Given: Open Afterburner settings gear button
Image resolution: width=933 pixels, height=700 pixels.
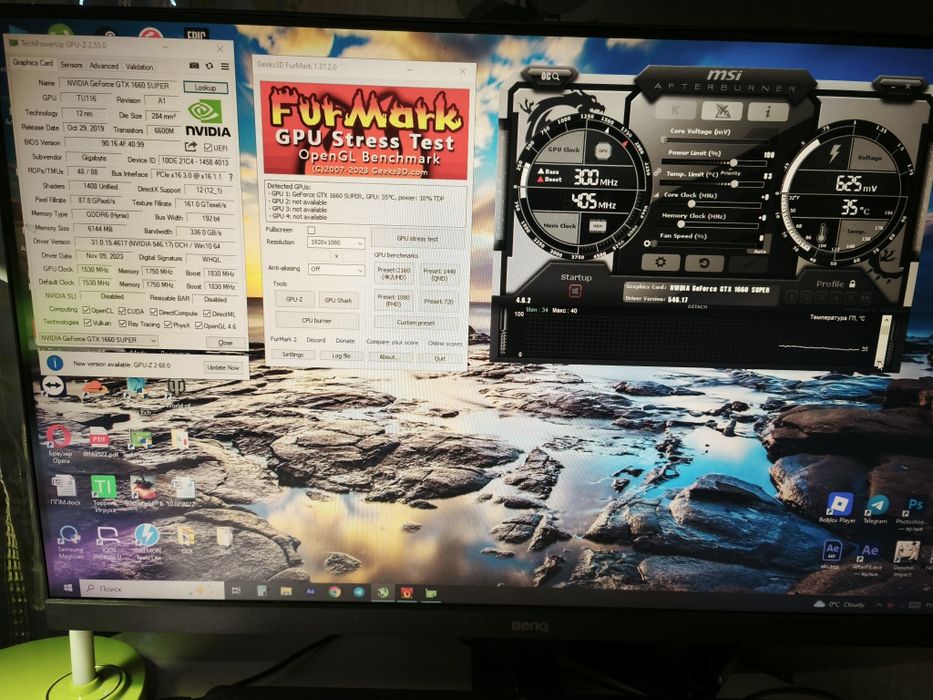Looking at the screenshot, I should coord(660,262).
